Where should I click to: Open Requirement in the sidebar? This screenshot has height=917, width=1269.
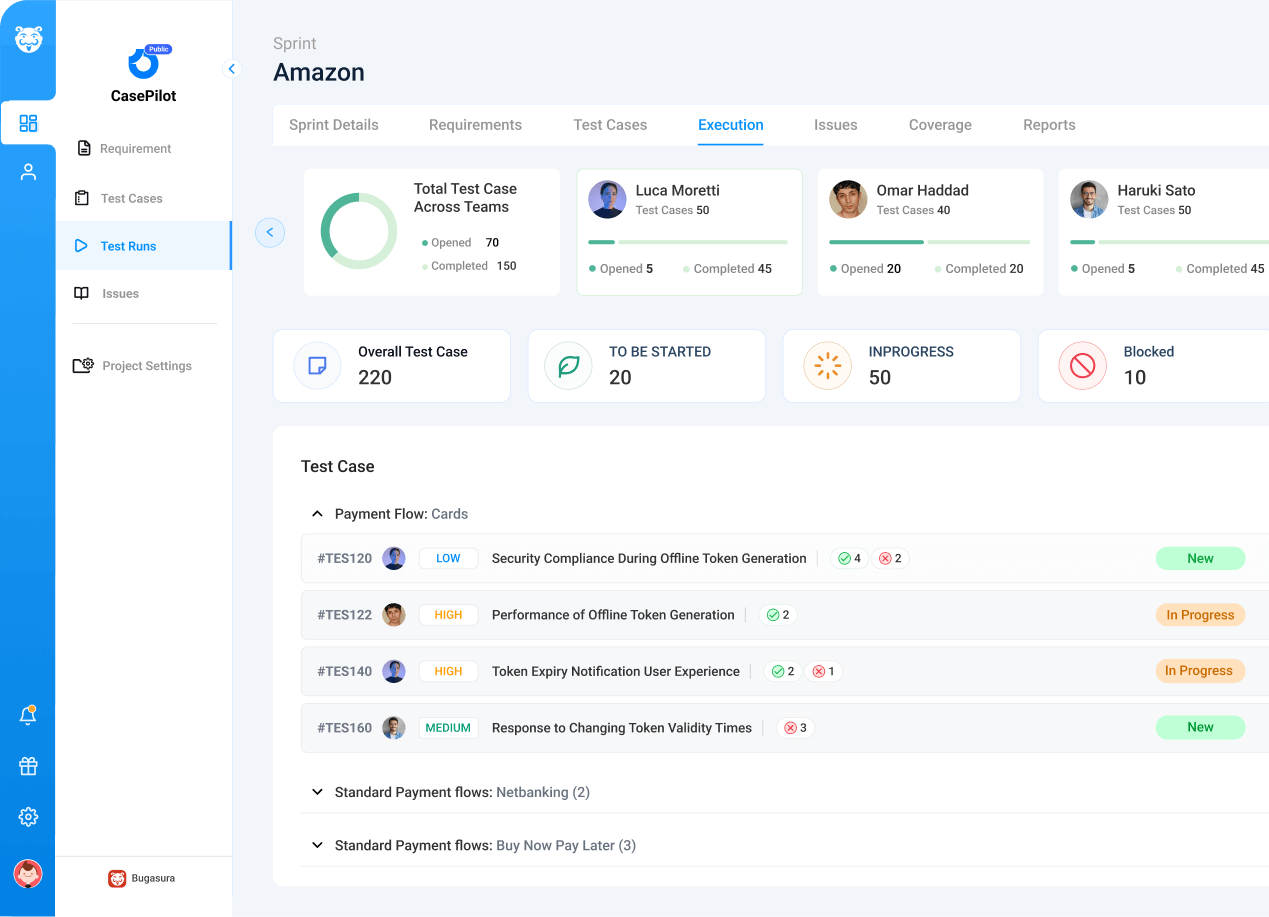(135, 149)
